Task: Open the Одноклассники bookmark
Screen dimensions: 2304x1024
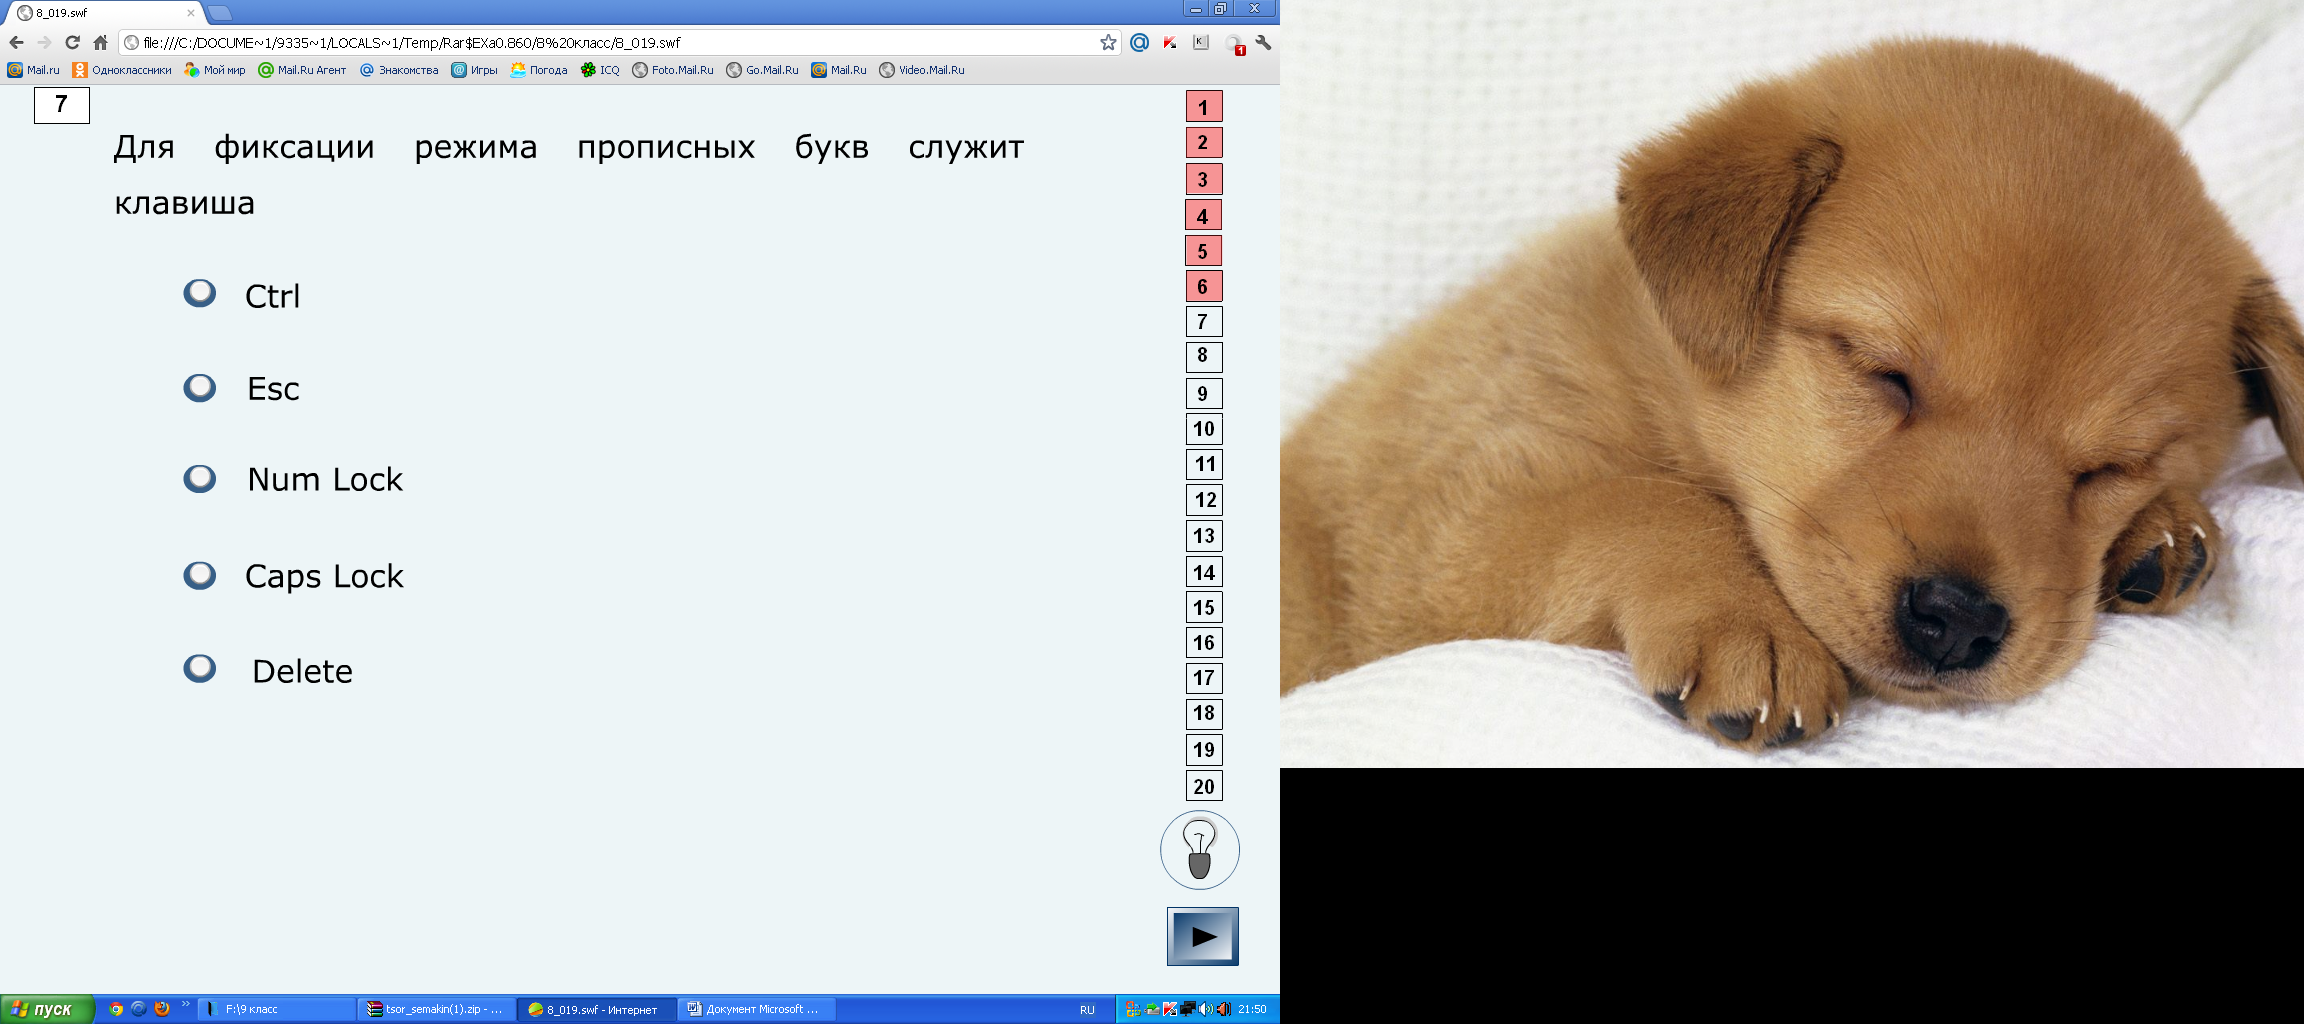Action: [x=122, y=70]
